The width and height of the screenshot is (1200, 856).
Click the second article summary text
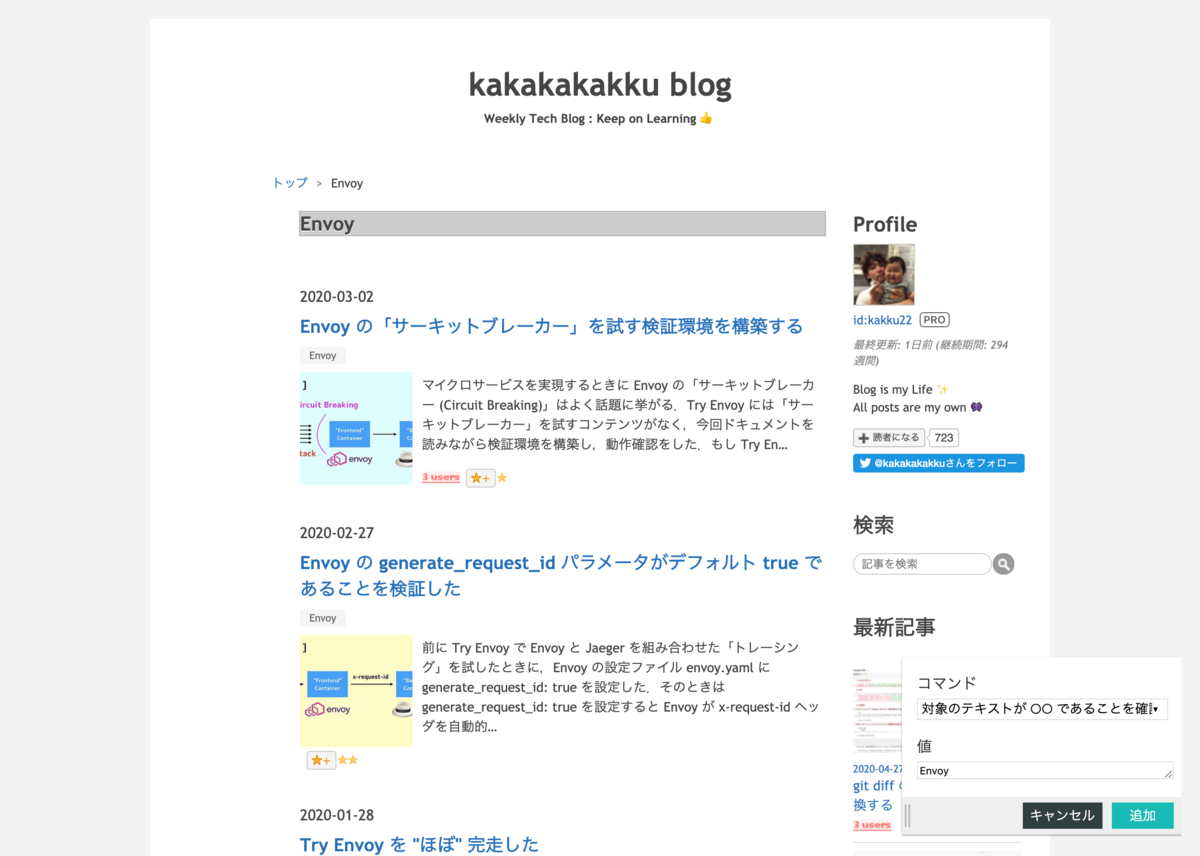point(620,687)
